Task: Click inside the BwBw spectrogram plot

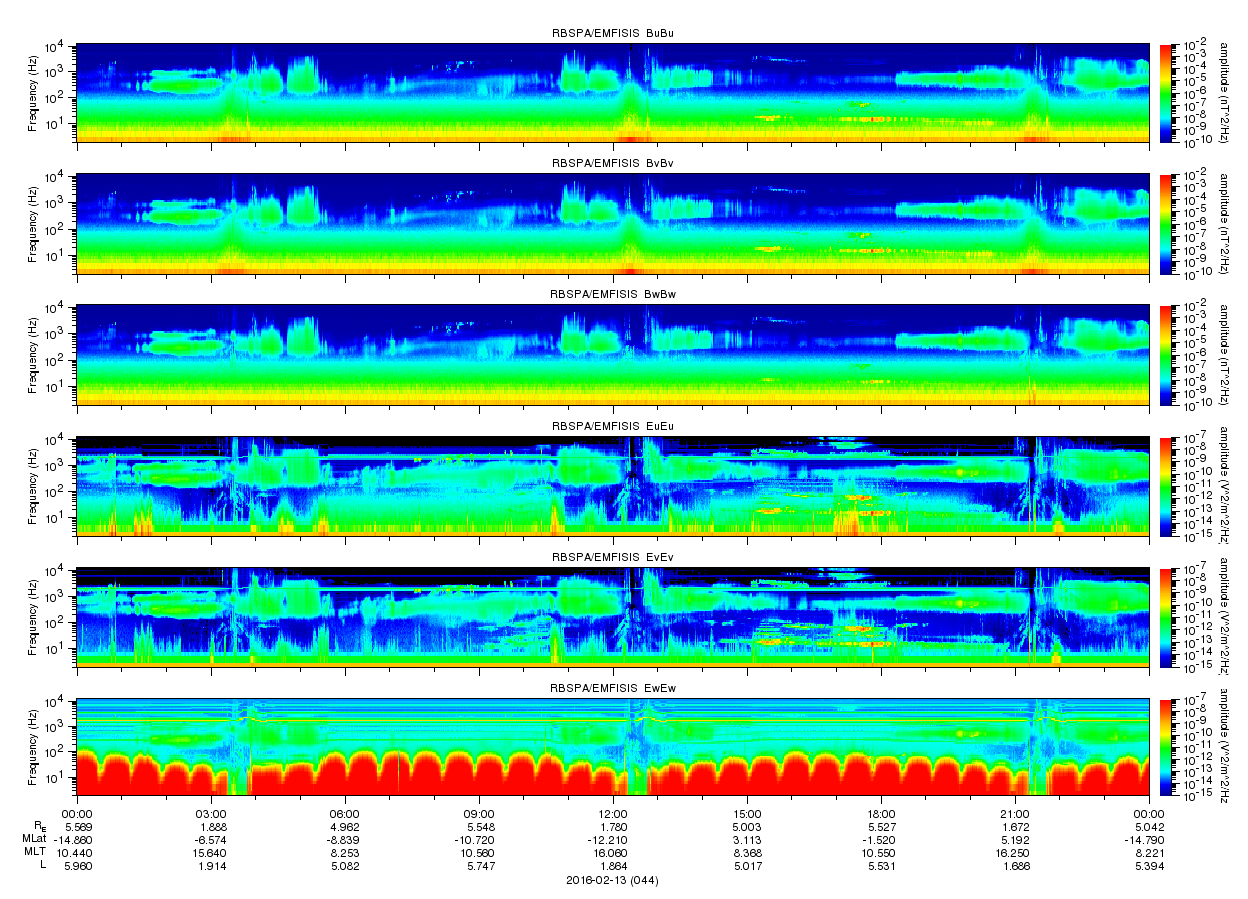Action: pyautogui.click(x=613, y=355)
